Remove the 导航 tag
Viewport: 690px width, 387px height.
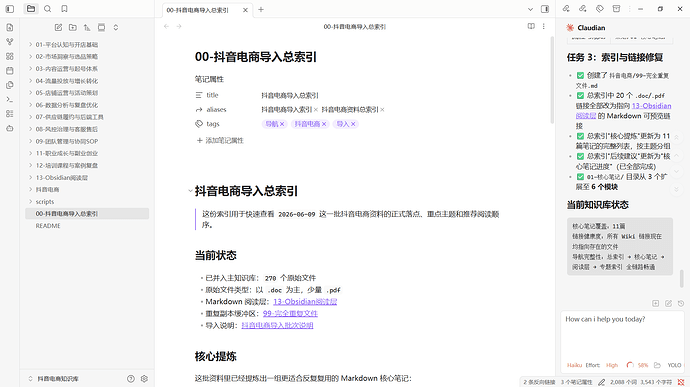tap(282, 124)
